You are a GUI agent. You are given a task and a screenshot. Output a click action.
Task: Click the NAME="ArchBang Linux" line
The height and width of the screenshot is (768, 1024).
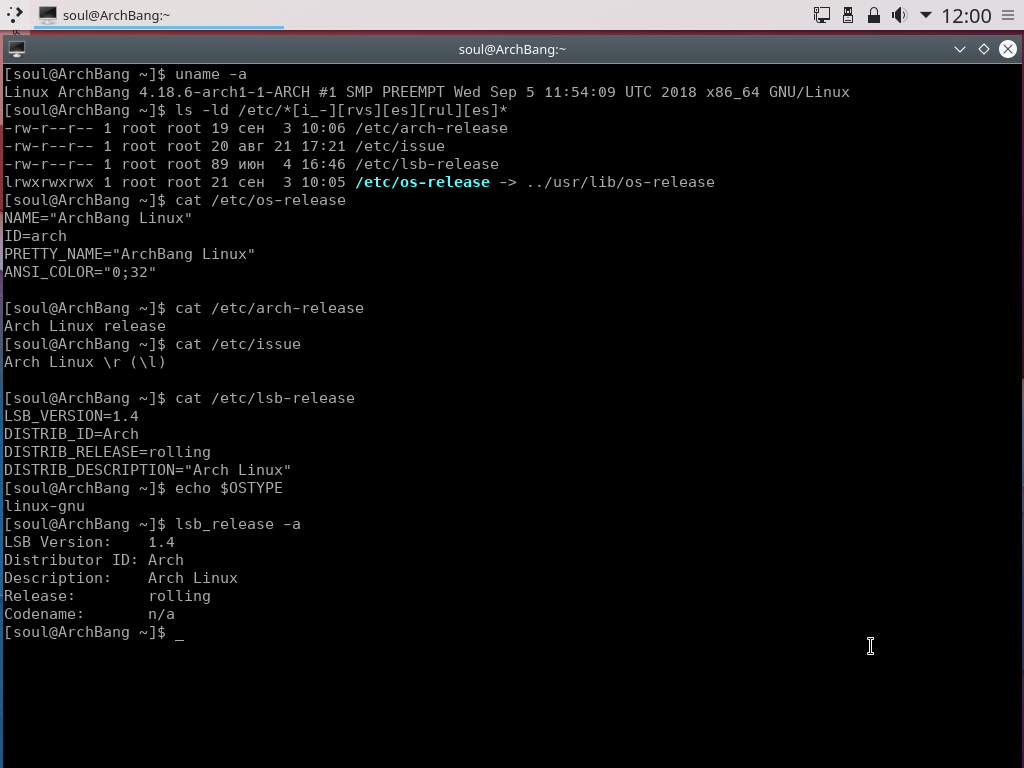tap(98, 218)
